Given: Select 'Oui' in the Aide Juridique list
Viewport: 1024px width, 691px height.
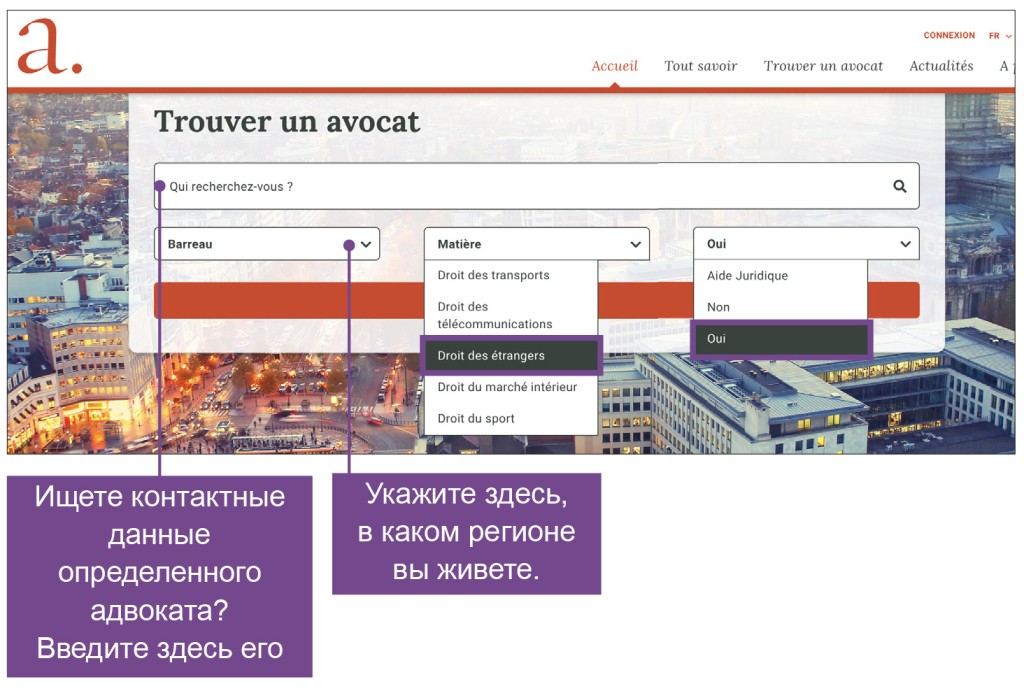Looking at the screenshot, I should click(x=782, y=338).
